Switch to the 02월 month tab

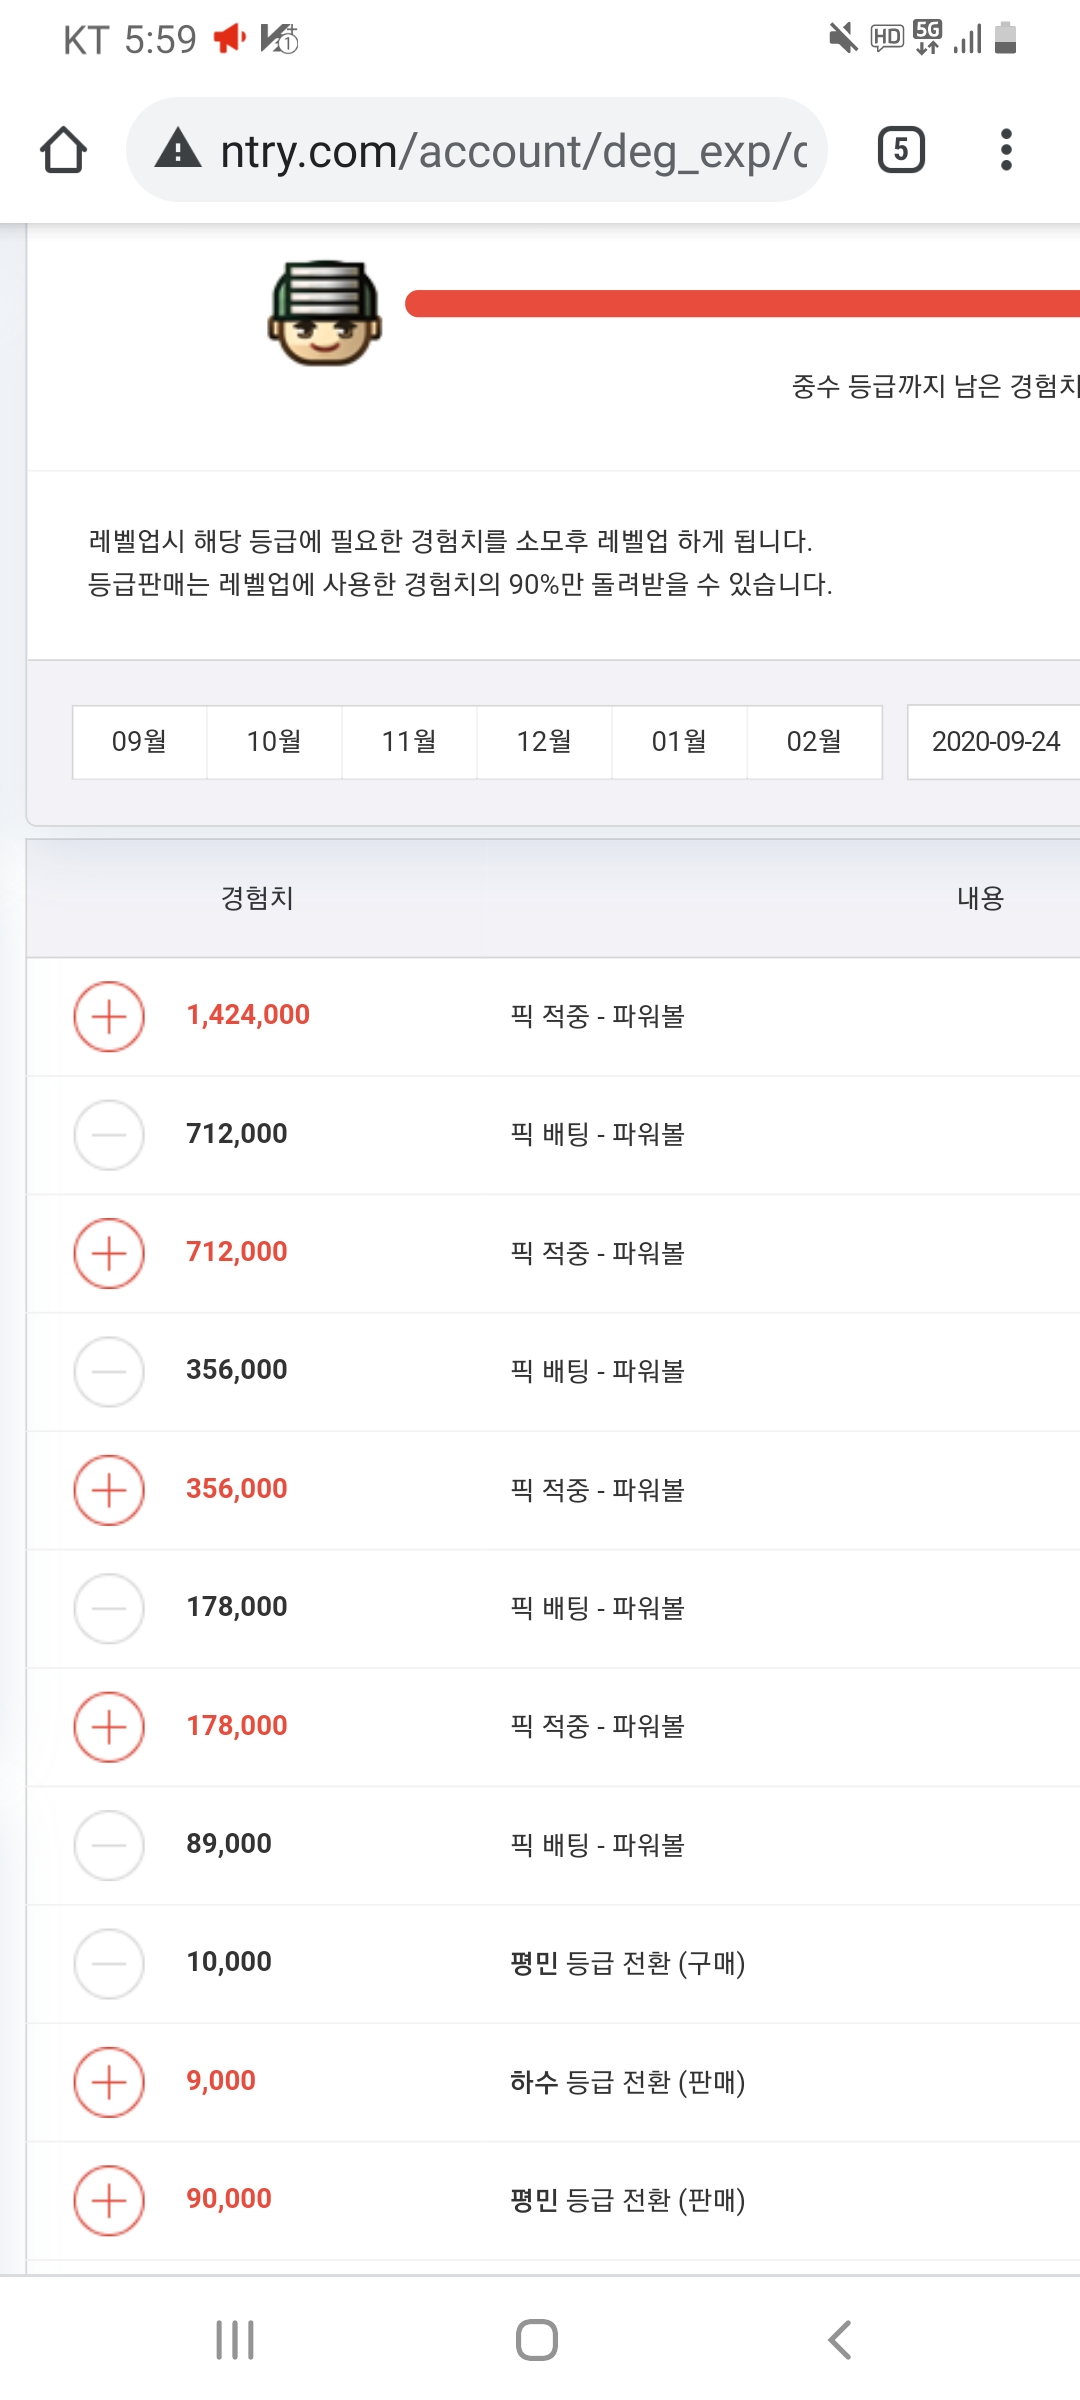point(814,742)
